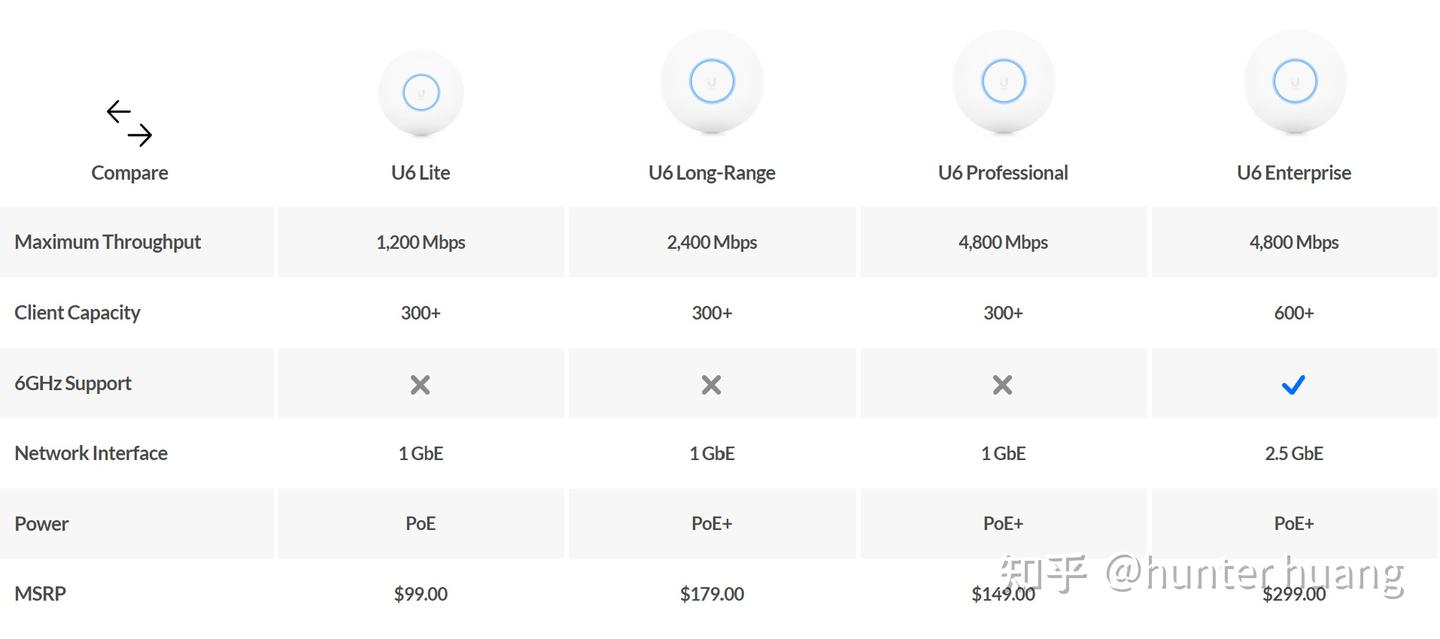
Task: Click the U6 Long-Range 6GHz cross icon
Action: (x=712, y=384)
